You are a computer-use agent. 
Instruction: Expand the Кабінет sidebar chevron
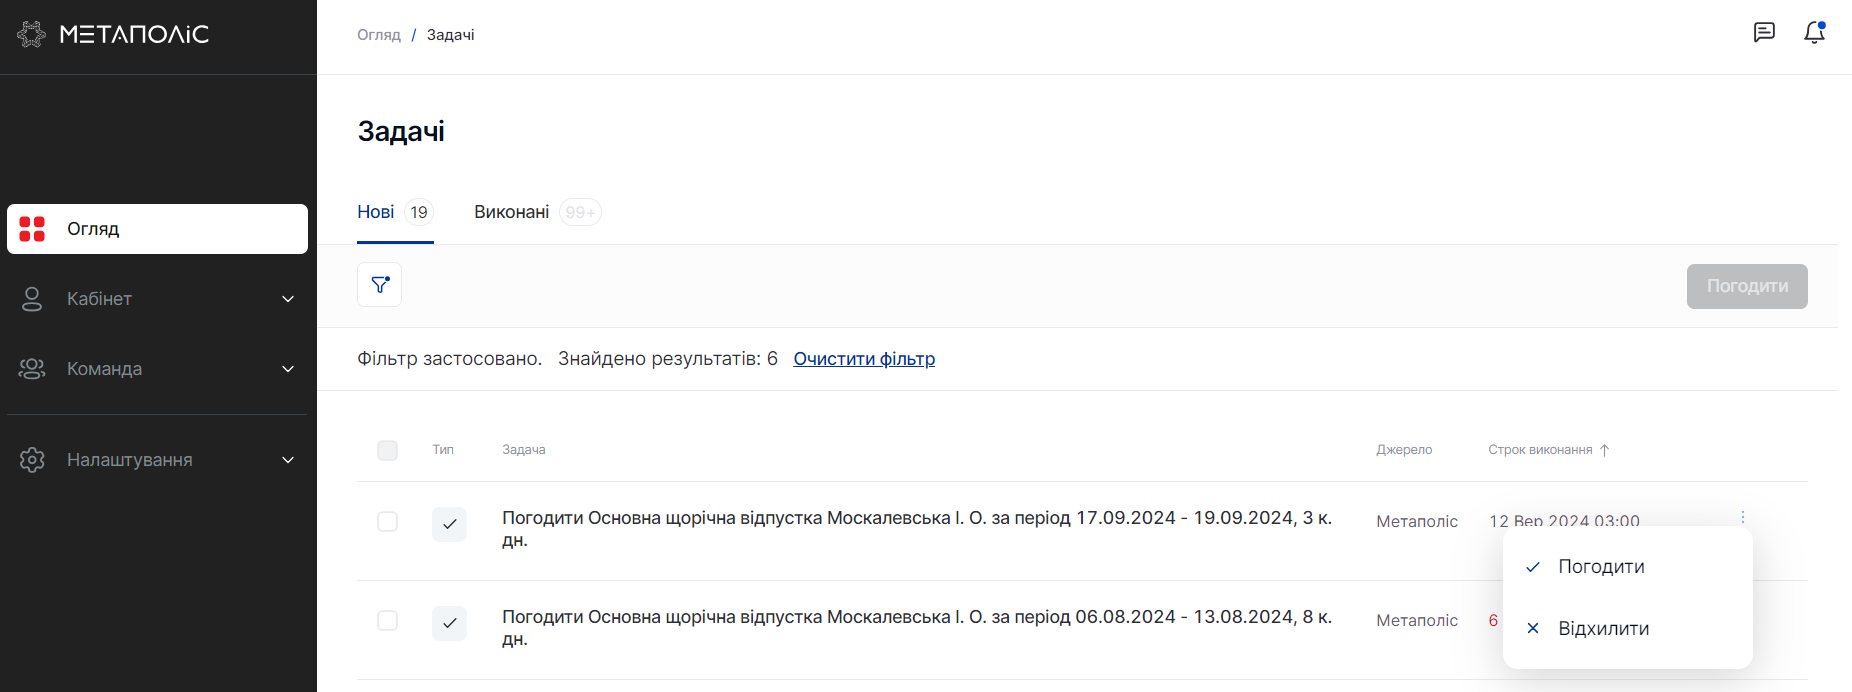click(288, 299)
